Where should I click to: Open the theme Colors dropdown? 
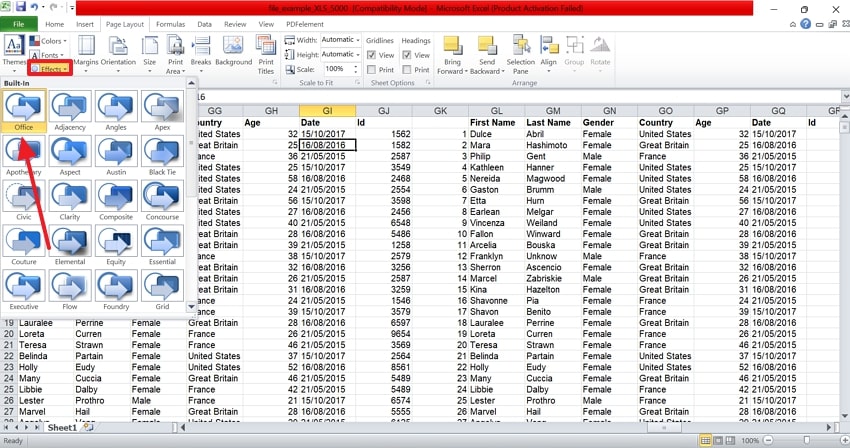(48, 41)
